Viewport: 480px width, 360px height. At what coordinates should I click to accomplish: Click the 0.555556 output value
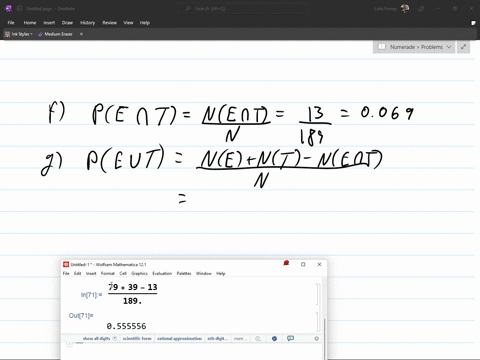coord(126,326)
